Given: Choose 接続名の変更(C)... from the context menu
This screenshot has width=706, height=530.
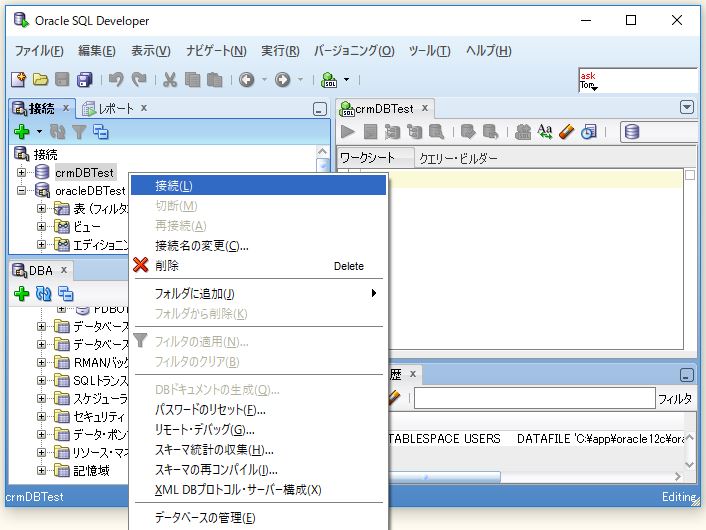Looking at the screenshot, I should (258, 246).
